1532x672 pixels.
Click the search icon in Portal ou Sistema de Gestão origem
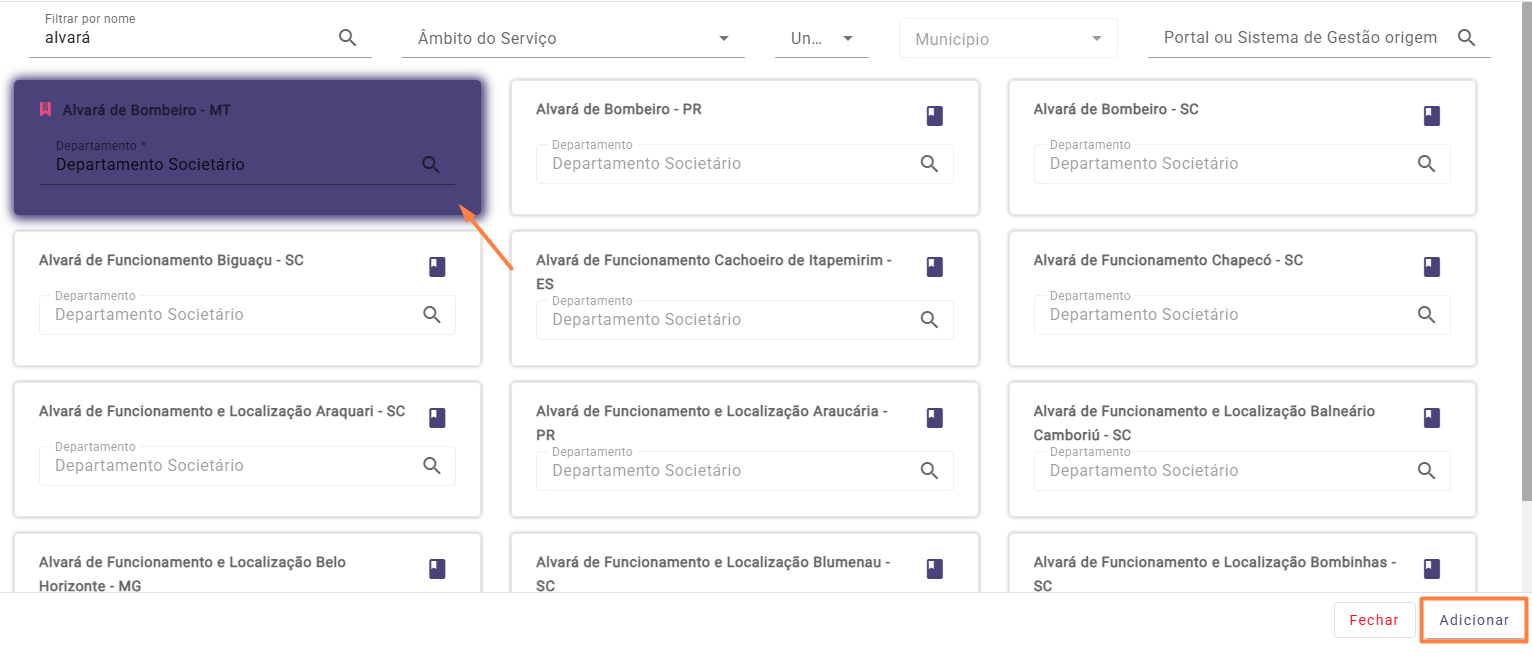click(1466, 38)
